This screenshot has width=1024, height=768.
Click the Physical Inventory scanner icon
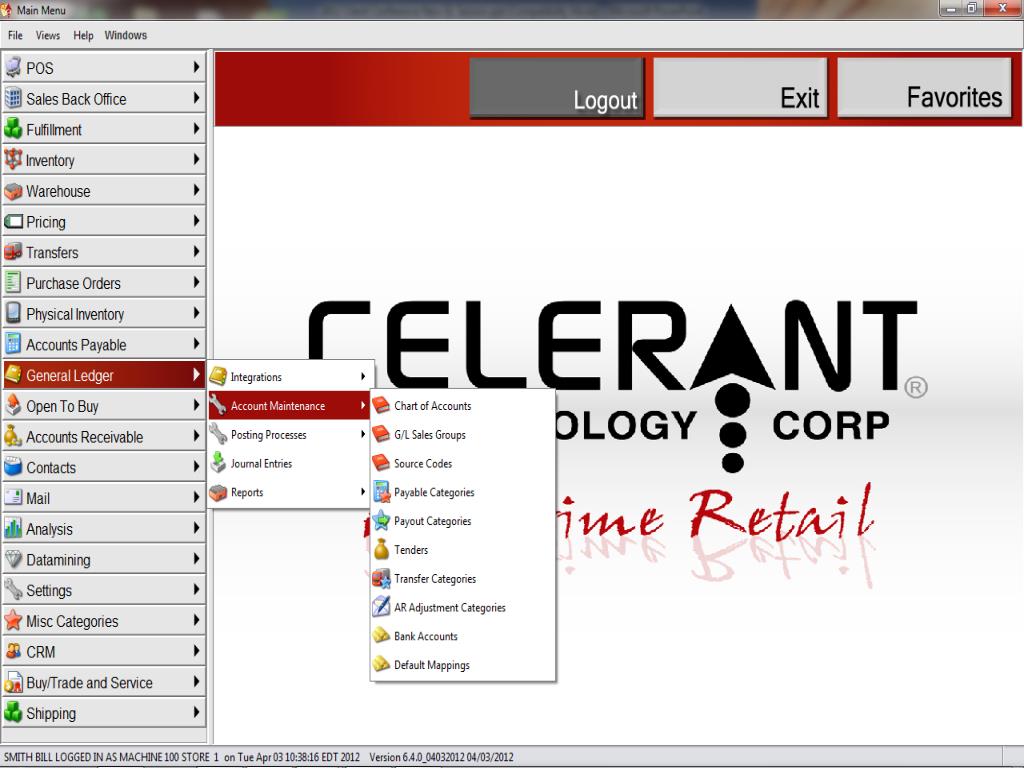tap(13, 313)
